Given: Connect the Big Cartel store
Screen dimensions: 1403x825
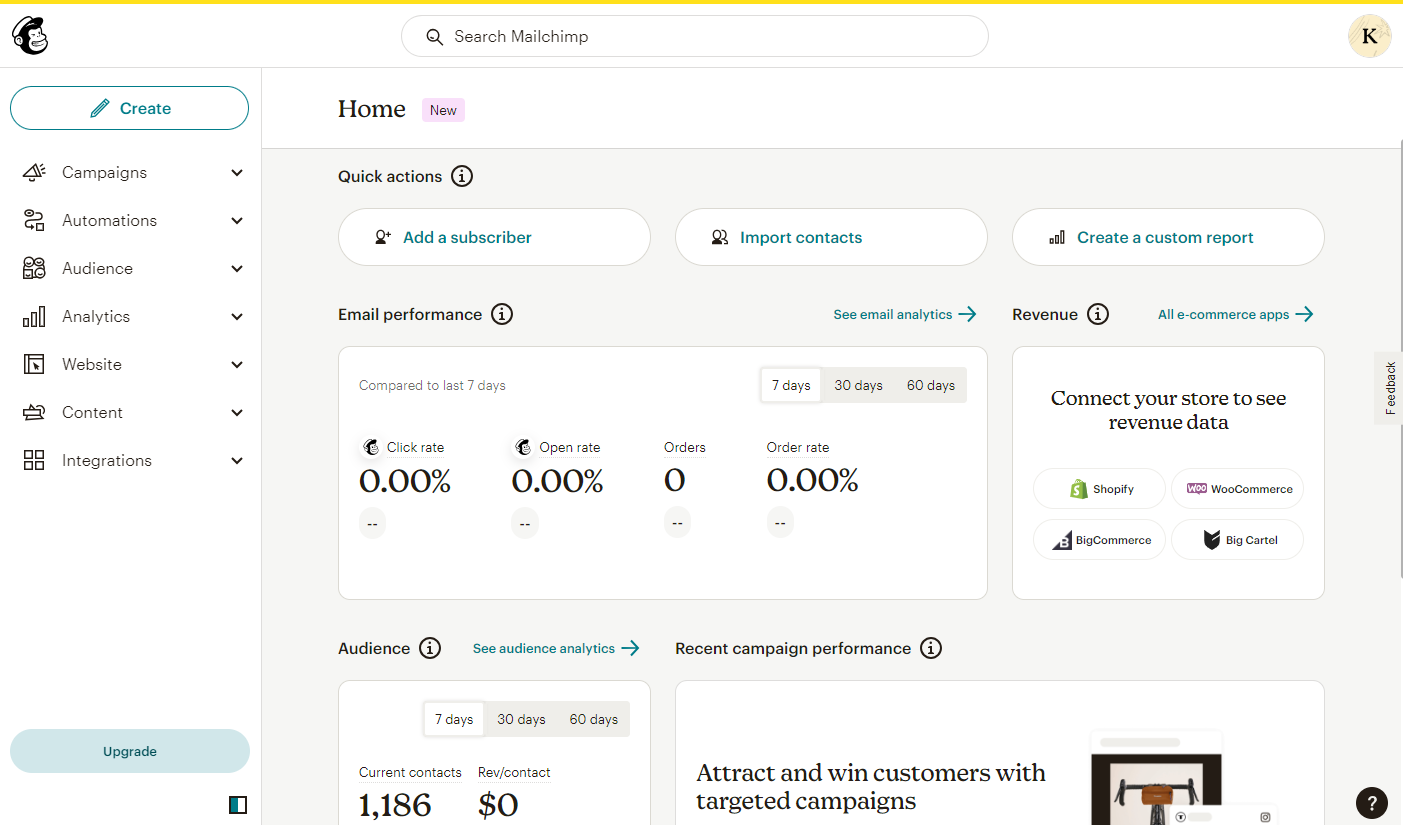Looking at the screenshot, I should pyautogui.click(x=1238, y=540).
